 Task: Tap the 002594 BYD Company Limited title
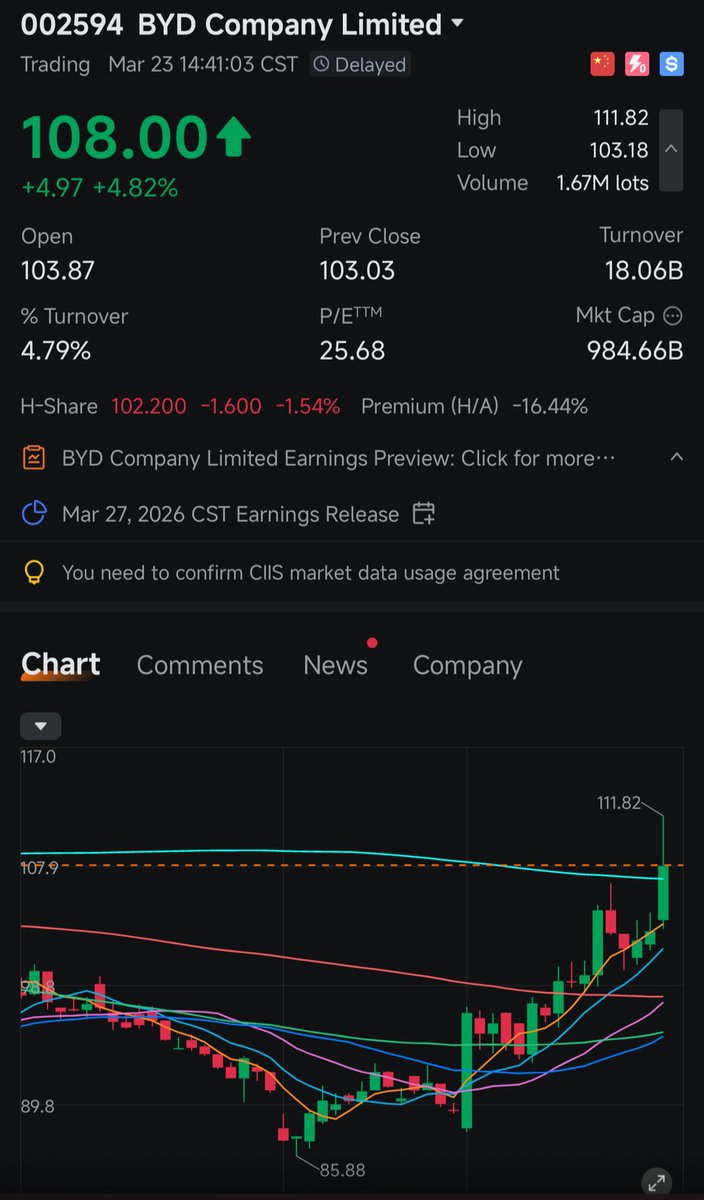pyautogui.click(x=231, y=24)
